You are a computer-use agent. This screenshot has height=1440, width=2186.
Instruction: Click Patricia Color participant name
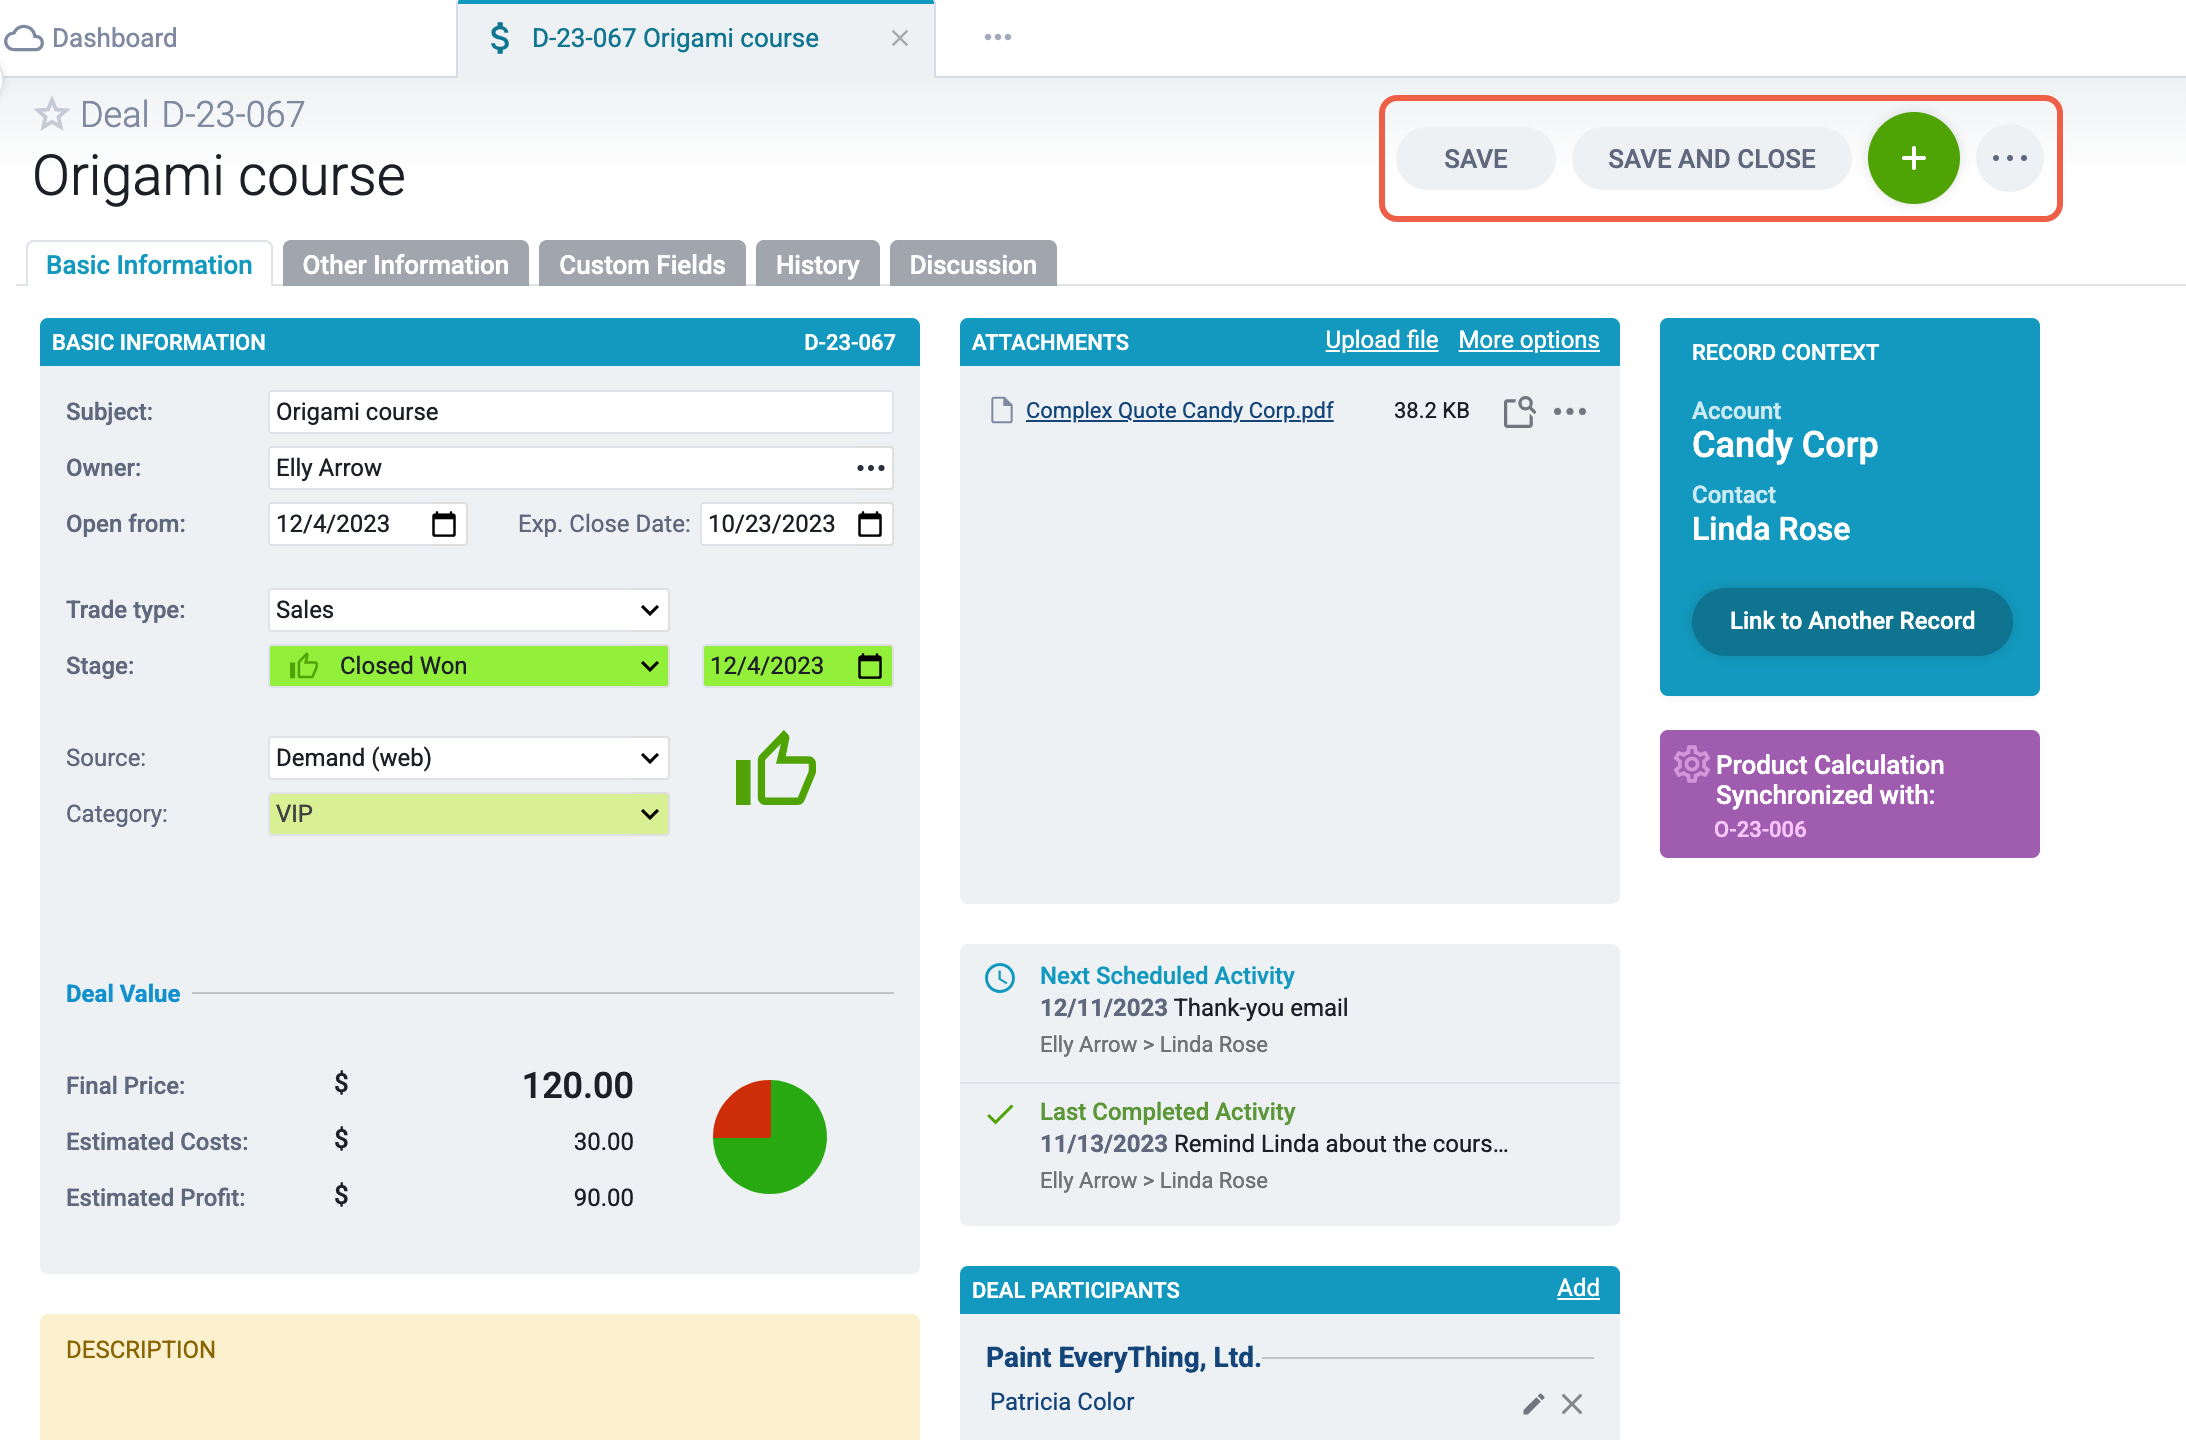1062,1402
